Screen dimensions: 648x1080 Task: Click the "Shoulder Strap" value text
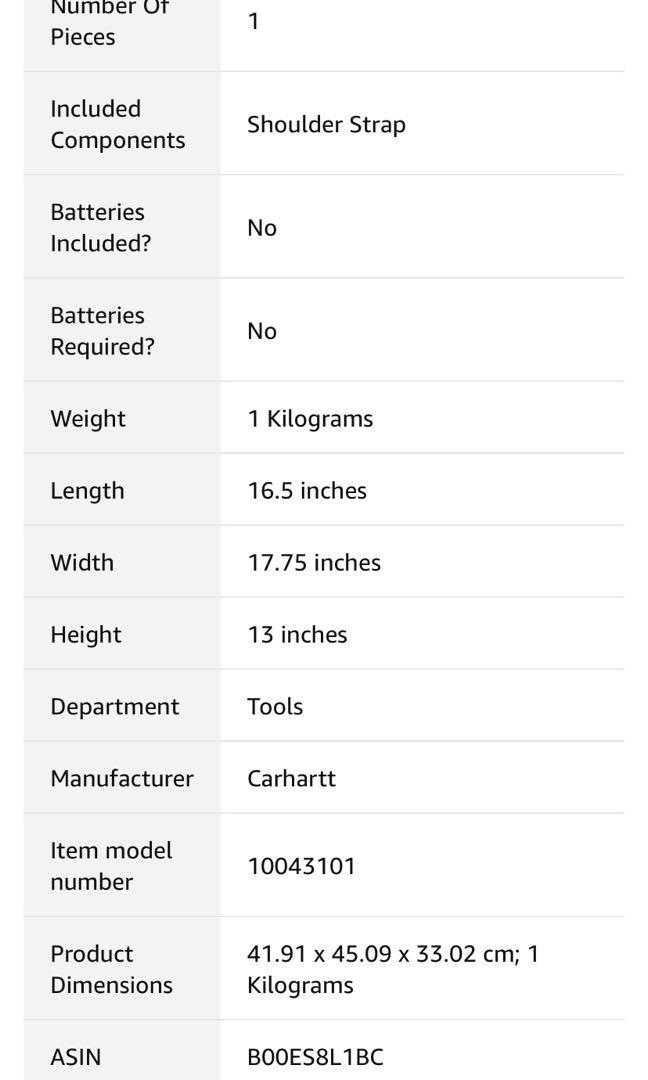click(x=326, y=124)
